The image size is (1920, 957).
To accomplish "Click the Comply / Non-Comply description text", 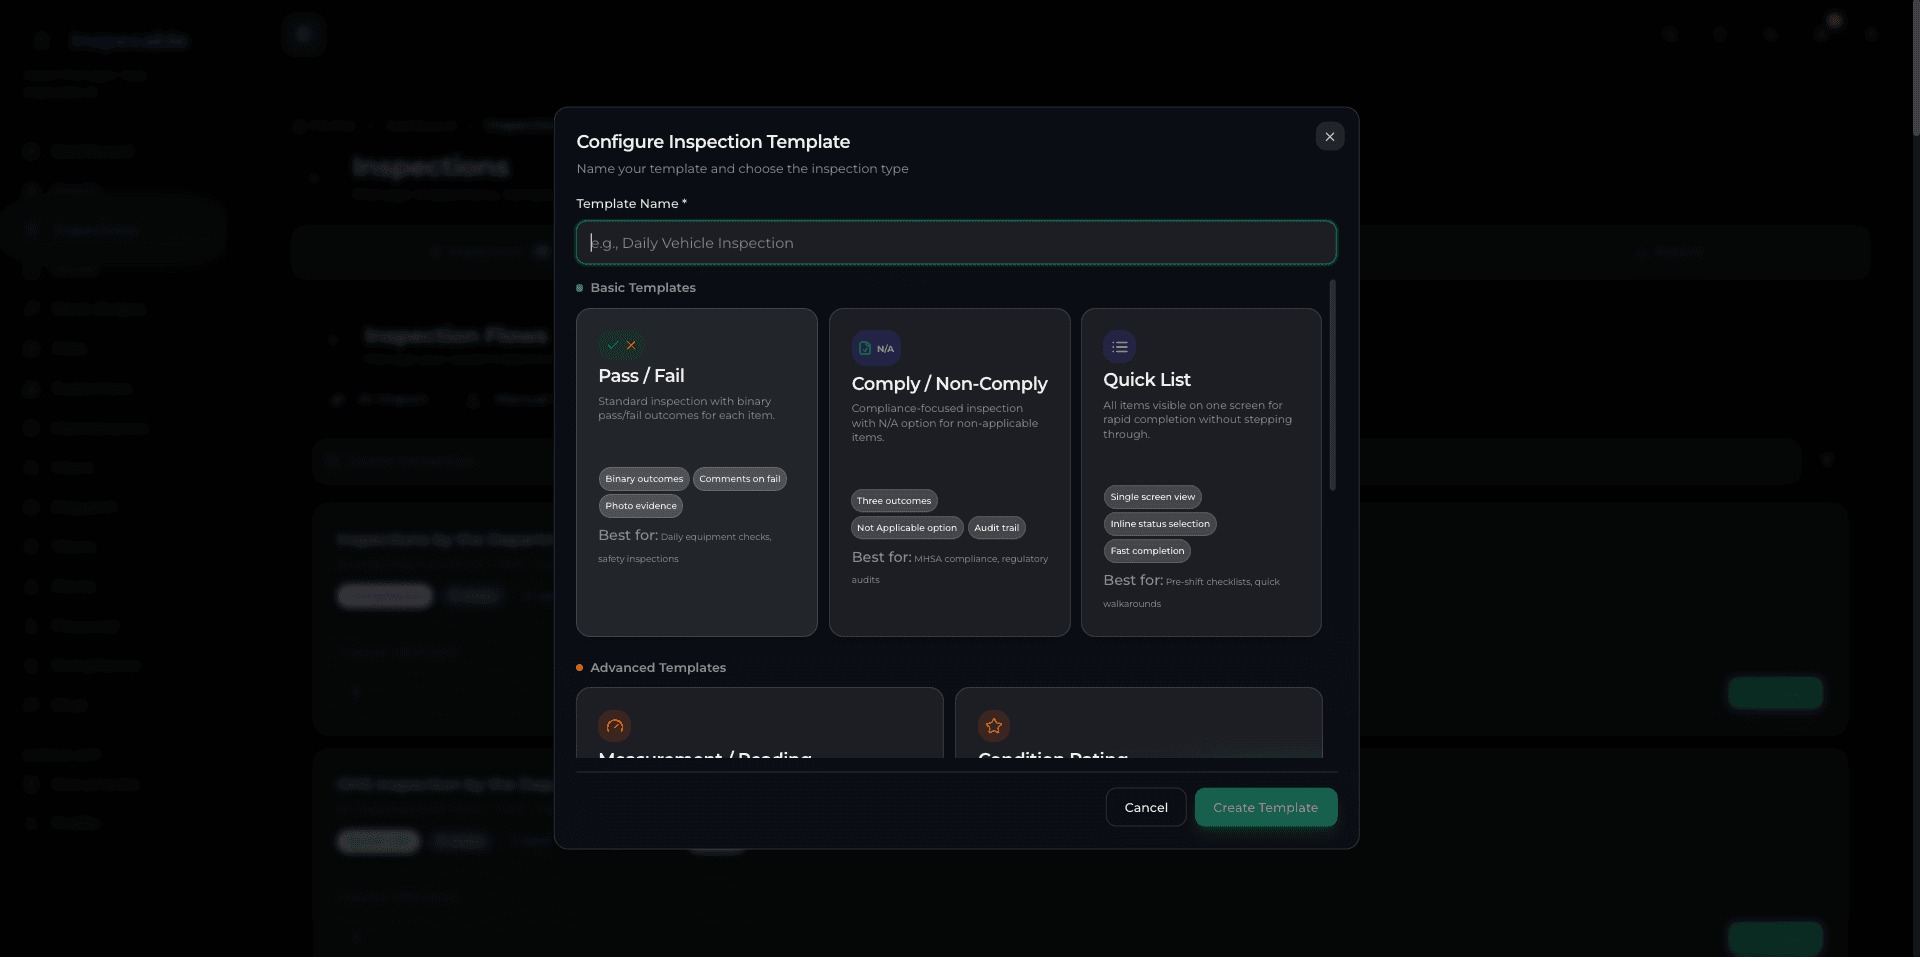I will [x=945, y=423].
